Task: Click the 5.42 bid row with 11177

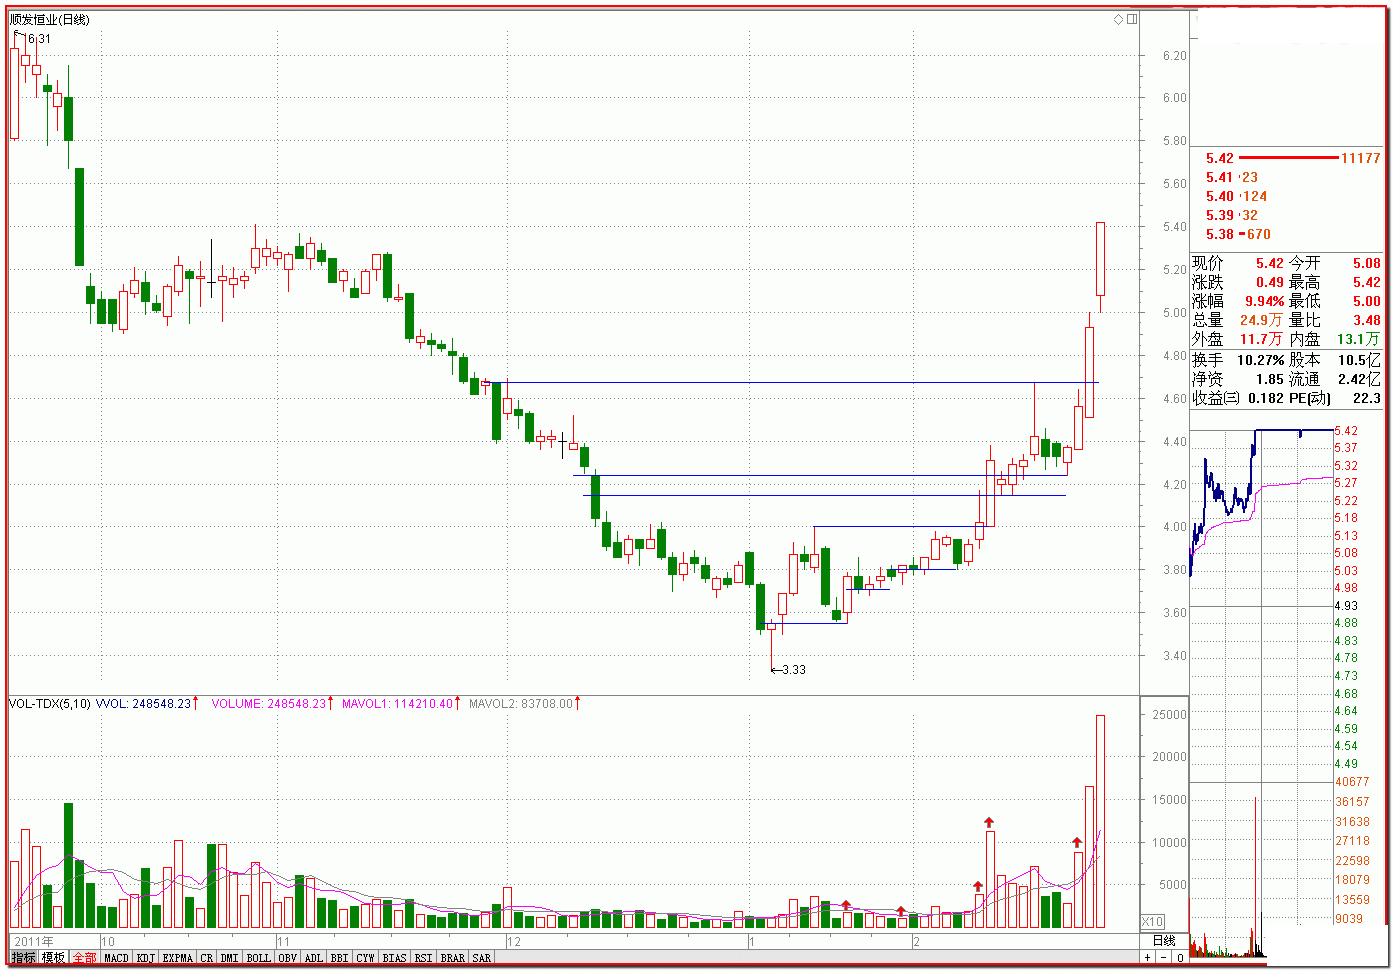Action: (1292, 158)
